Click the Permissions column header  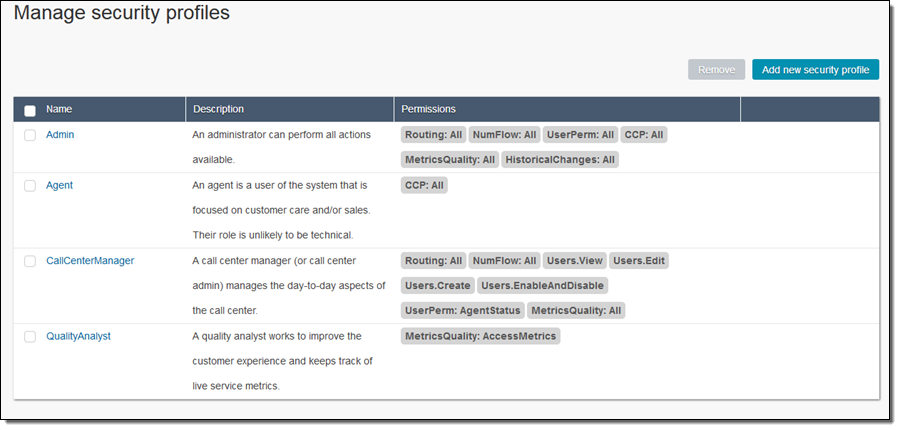428,109
